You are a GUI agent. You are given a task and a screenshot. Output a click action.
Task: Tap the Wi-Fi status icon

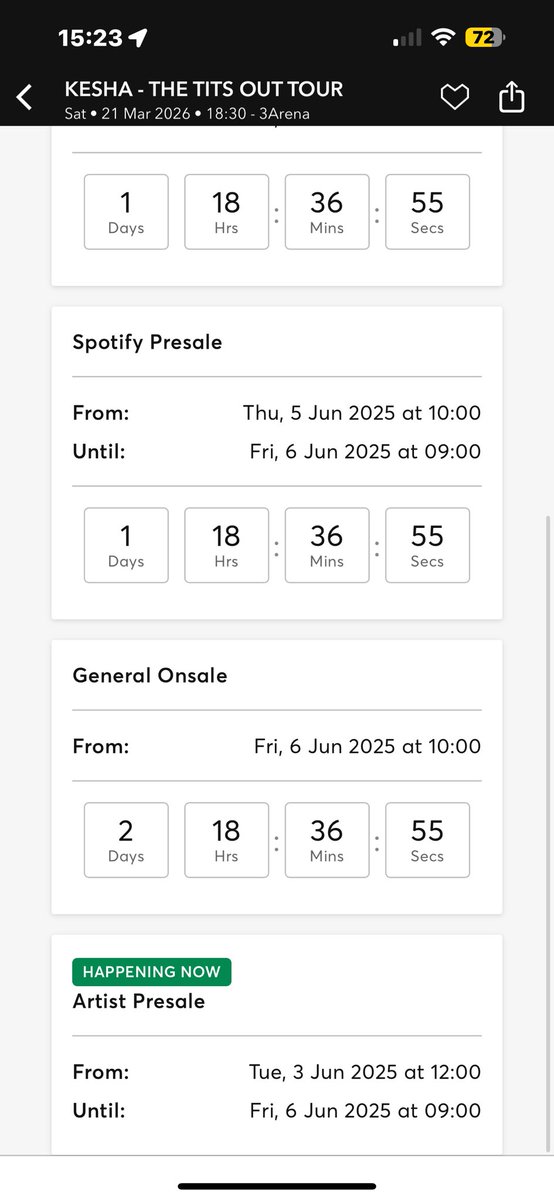[x=442, y=38]
